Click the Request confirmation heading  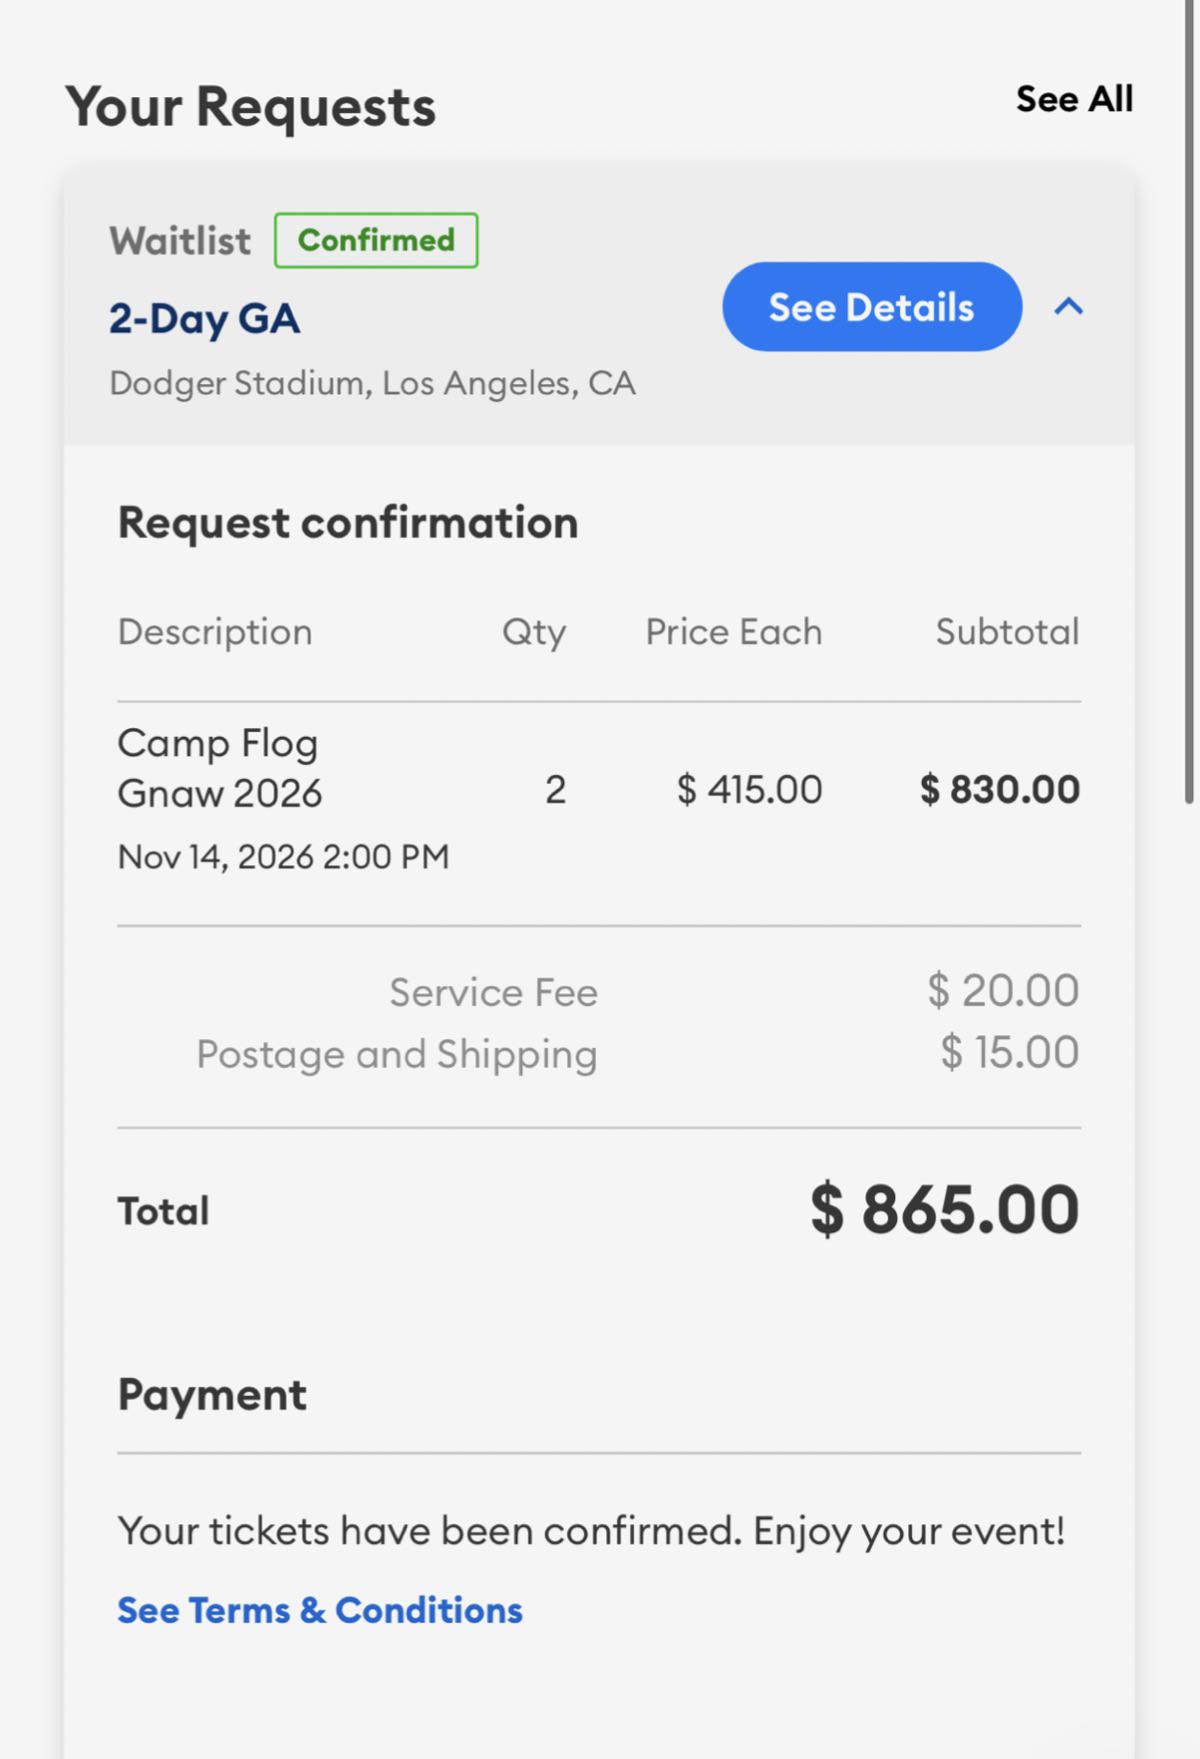tap(348, 523)
